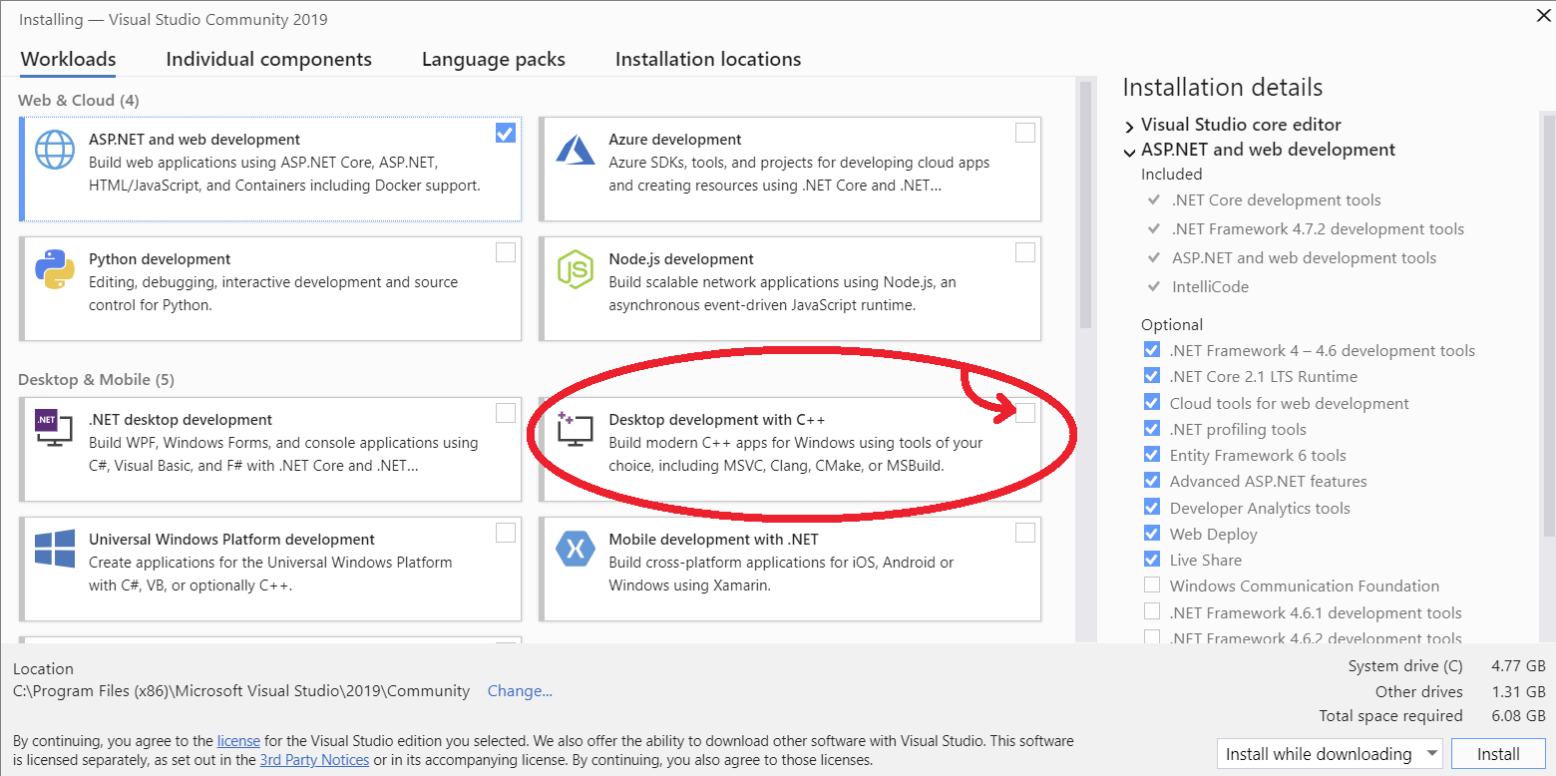
Task: Click the Desktop development with C++ icon
Action: pyautogui.click(x=575, y=431)
